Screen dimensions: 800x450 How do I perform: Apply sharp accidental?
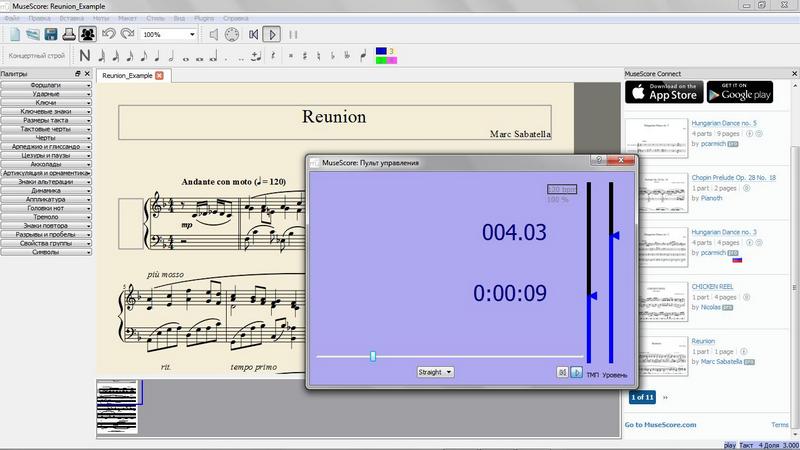[x=305, y=56]
